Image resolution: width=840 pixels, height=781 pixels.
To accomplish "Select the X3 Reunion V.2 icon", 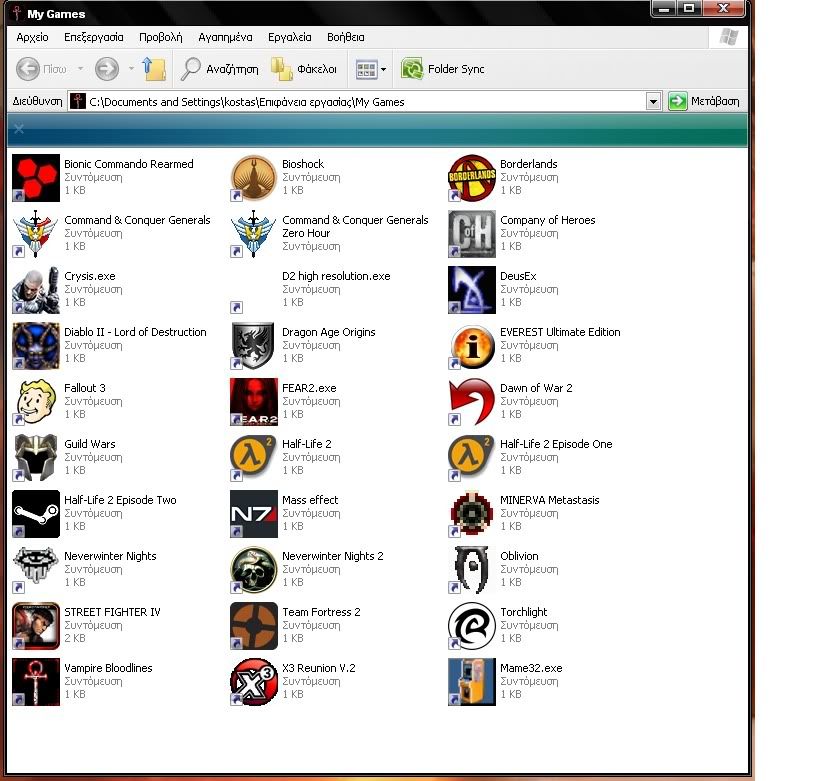I will [x=254, y=682].
